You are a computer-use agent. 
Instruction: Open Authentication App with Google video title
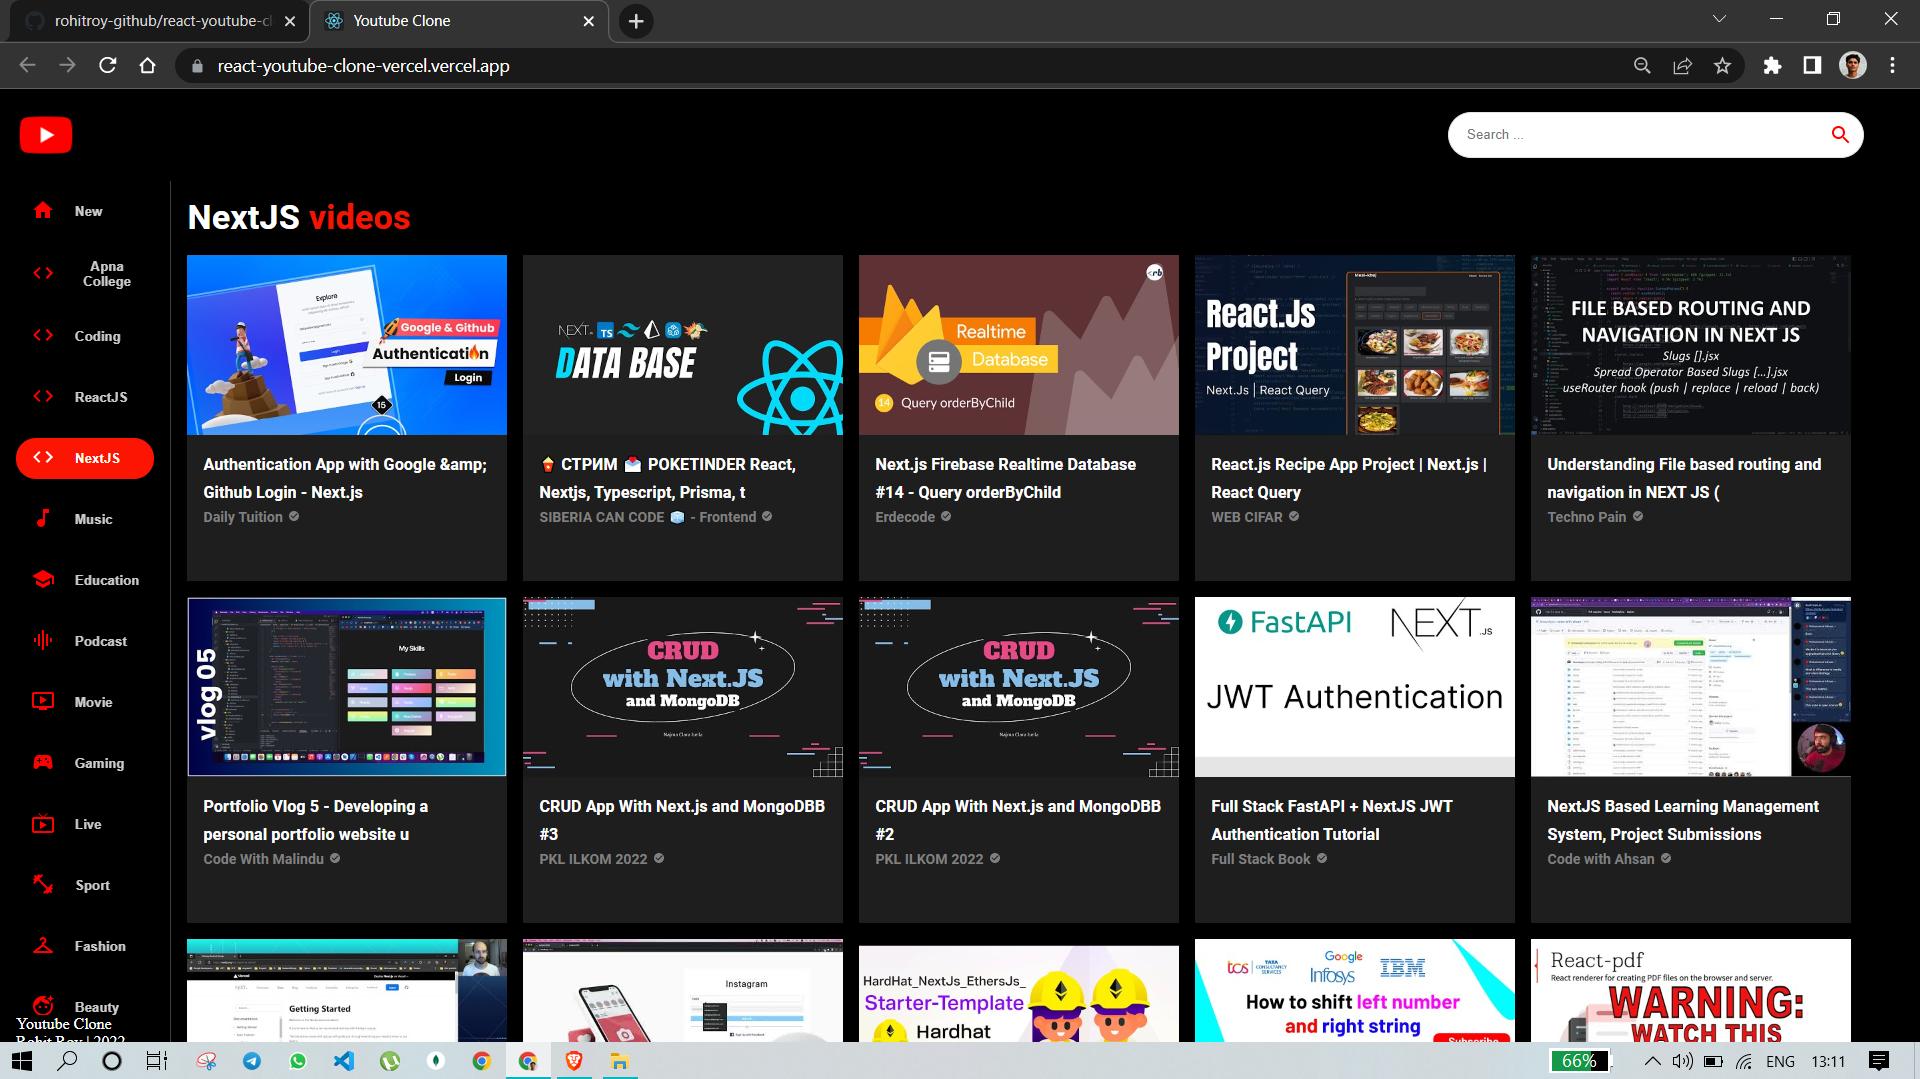coord(345,478)
